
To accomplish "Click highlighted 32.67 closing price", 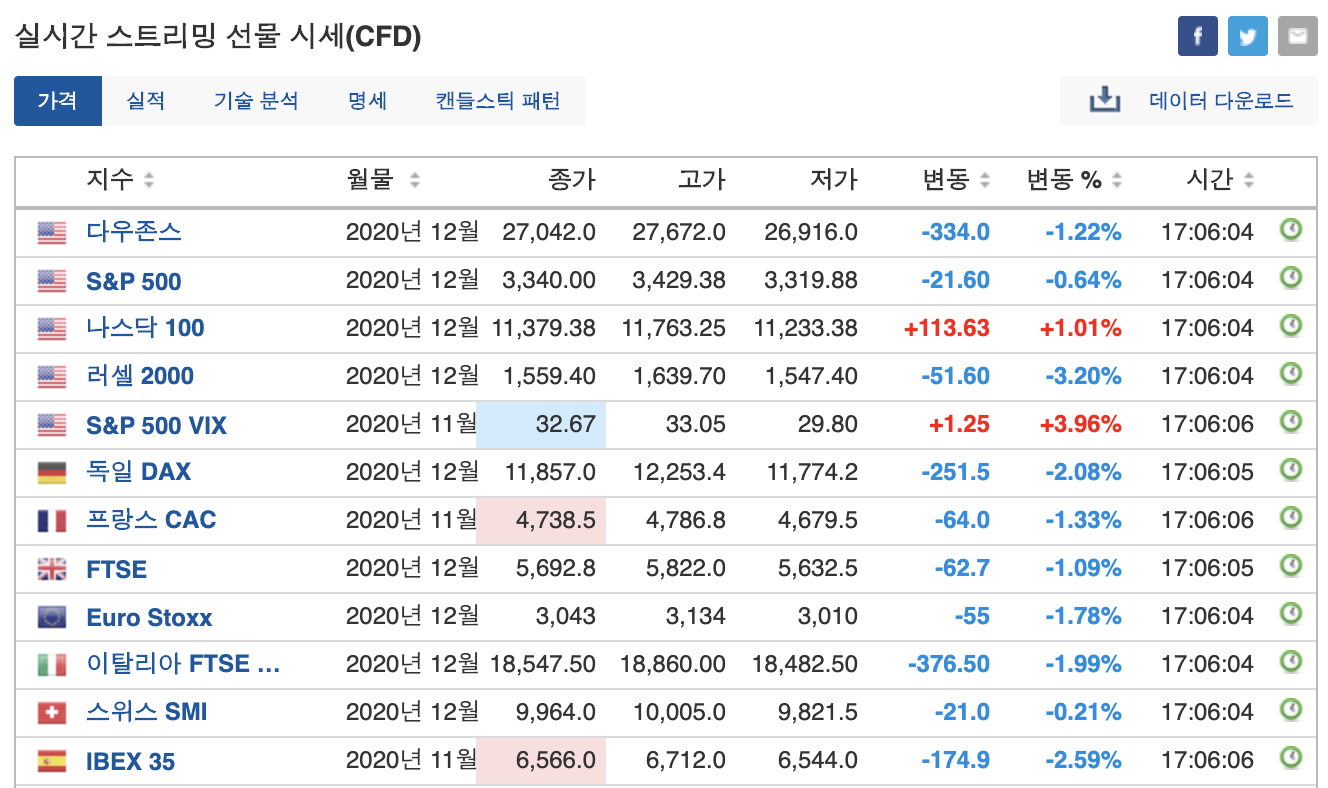I will (x=541, y=424).
